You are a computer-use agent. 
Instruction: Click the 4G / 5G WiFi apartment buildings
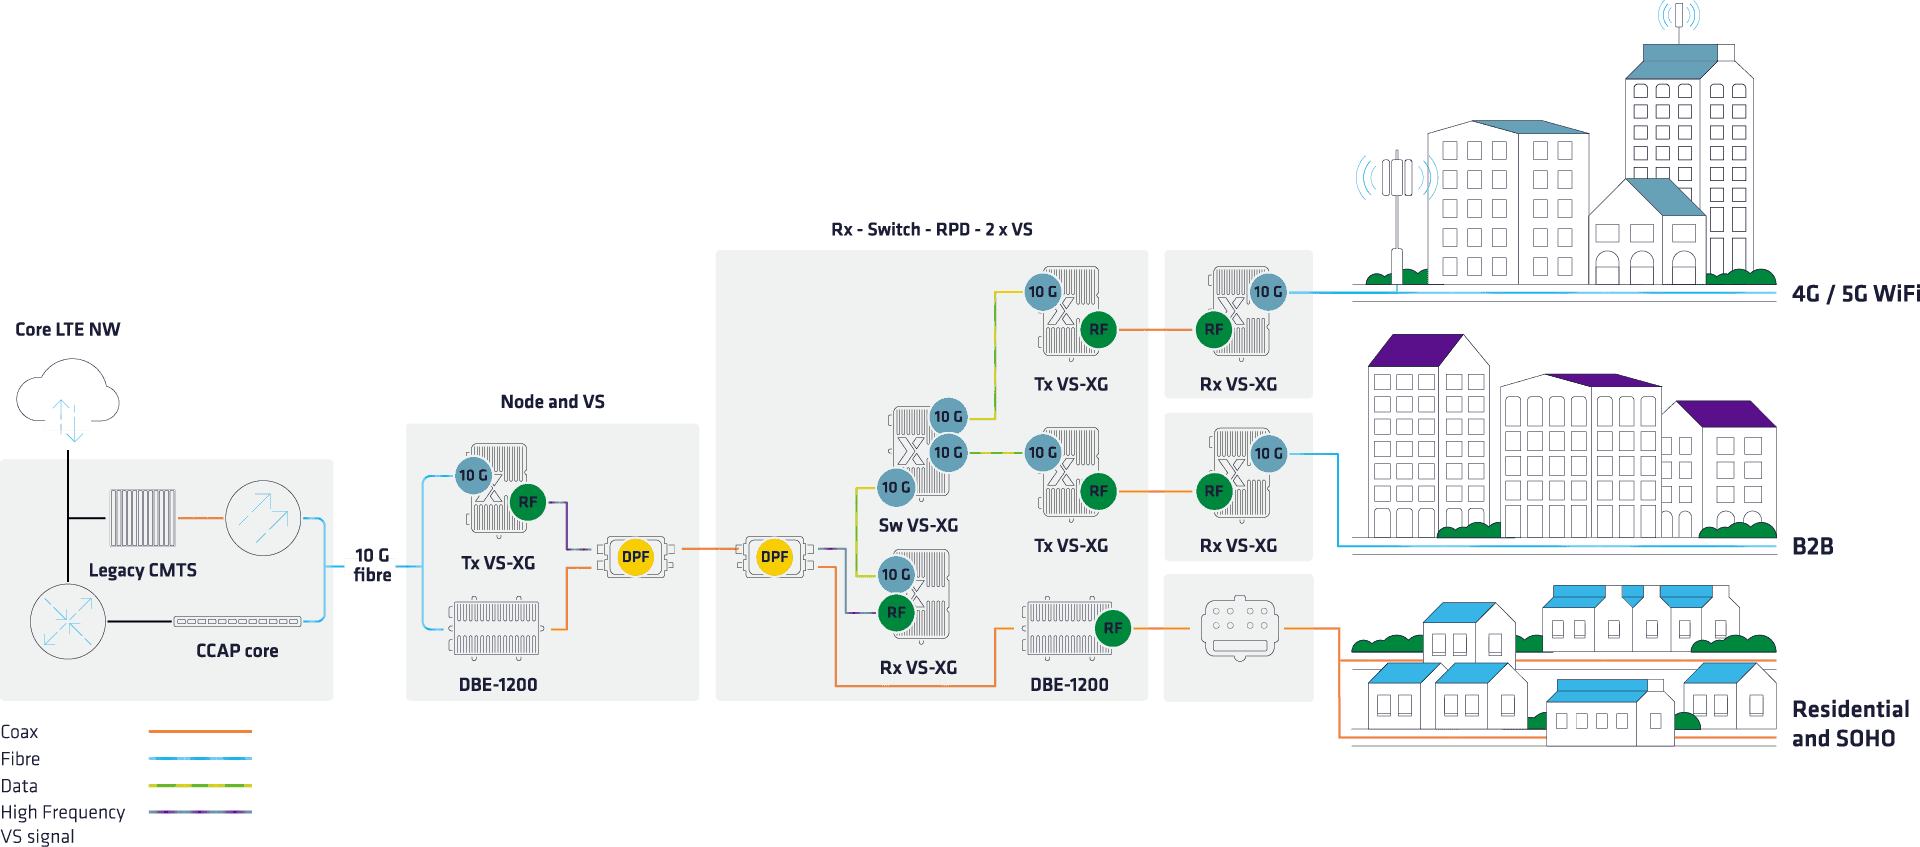point(1590,165)
